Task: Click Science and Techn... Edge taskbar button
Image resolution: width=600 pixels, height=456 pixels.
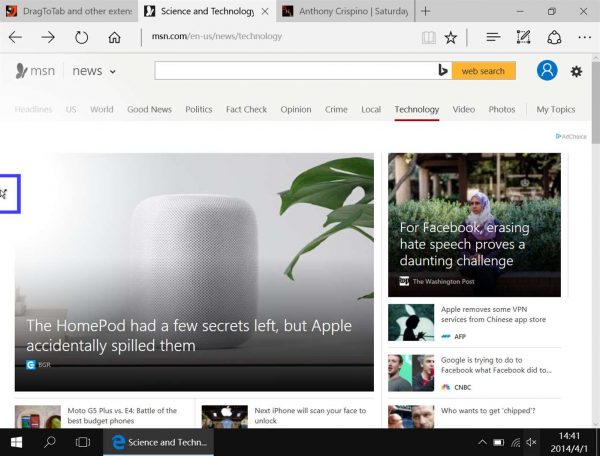Action: click(158, 442)
